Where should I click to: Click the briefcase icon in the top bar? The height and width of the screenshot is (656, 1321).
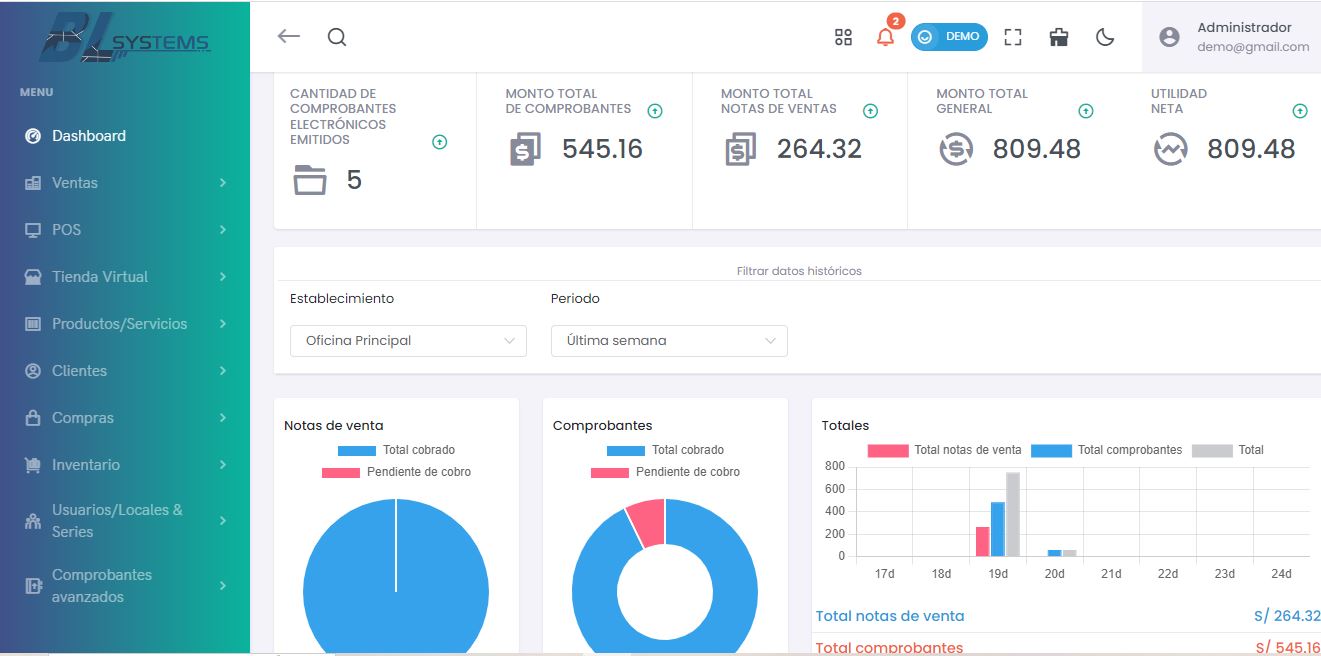1059,37
